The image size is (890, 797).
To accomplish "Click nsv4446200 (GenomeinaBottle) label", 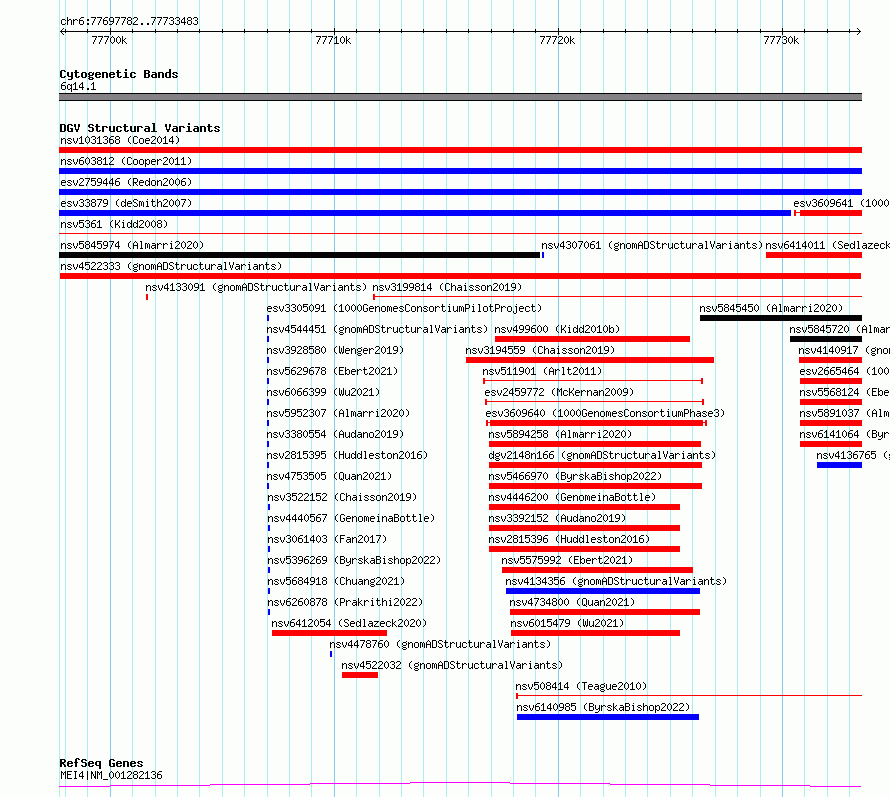I will [572, 497].
